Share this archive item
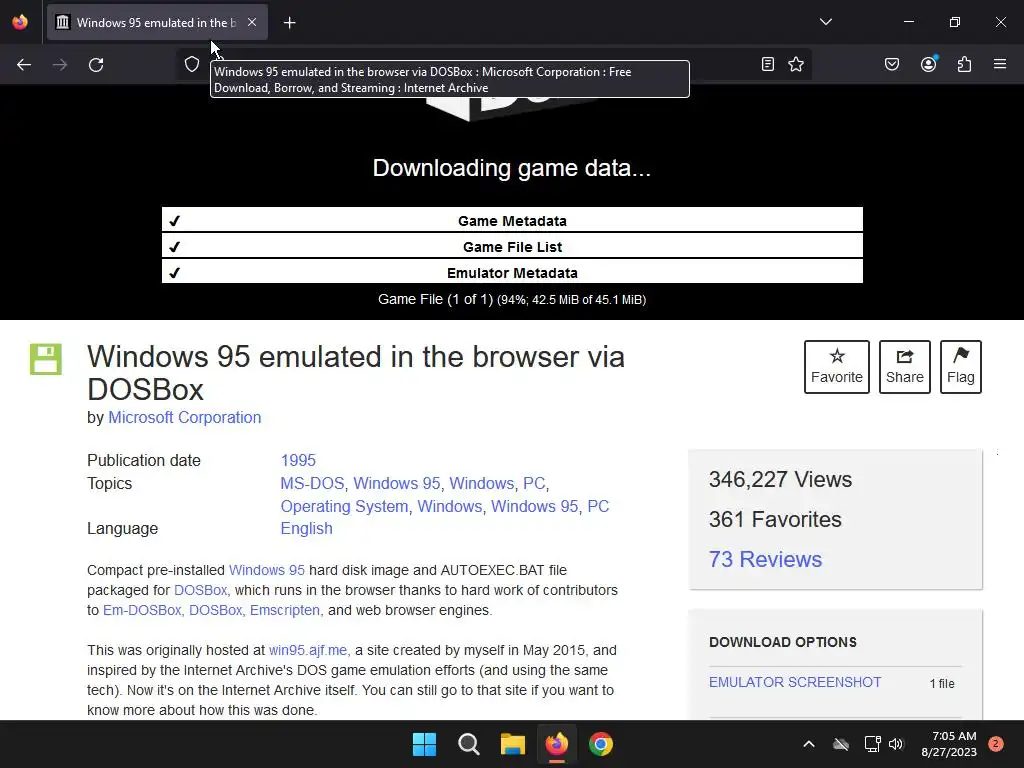This screenshot has height=768, width=1024. 904,366
